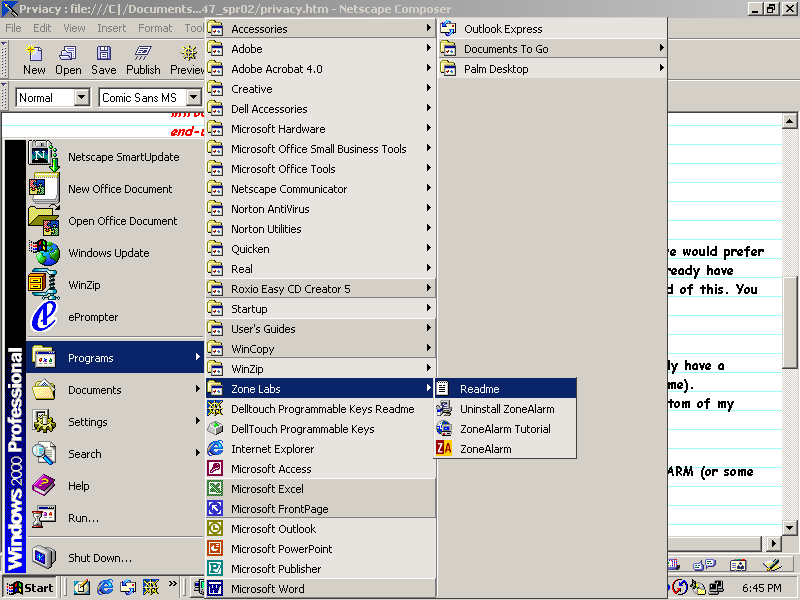
Task: Select Uninstall ZoneAlarm entry
Action: (x=505, y=409)
